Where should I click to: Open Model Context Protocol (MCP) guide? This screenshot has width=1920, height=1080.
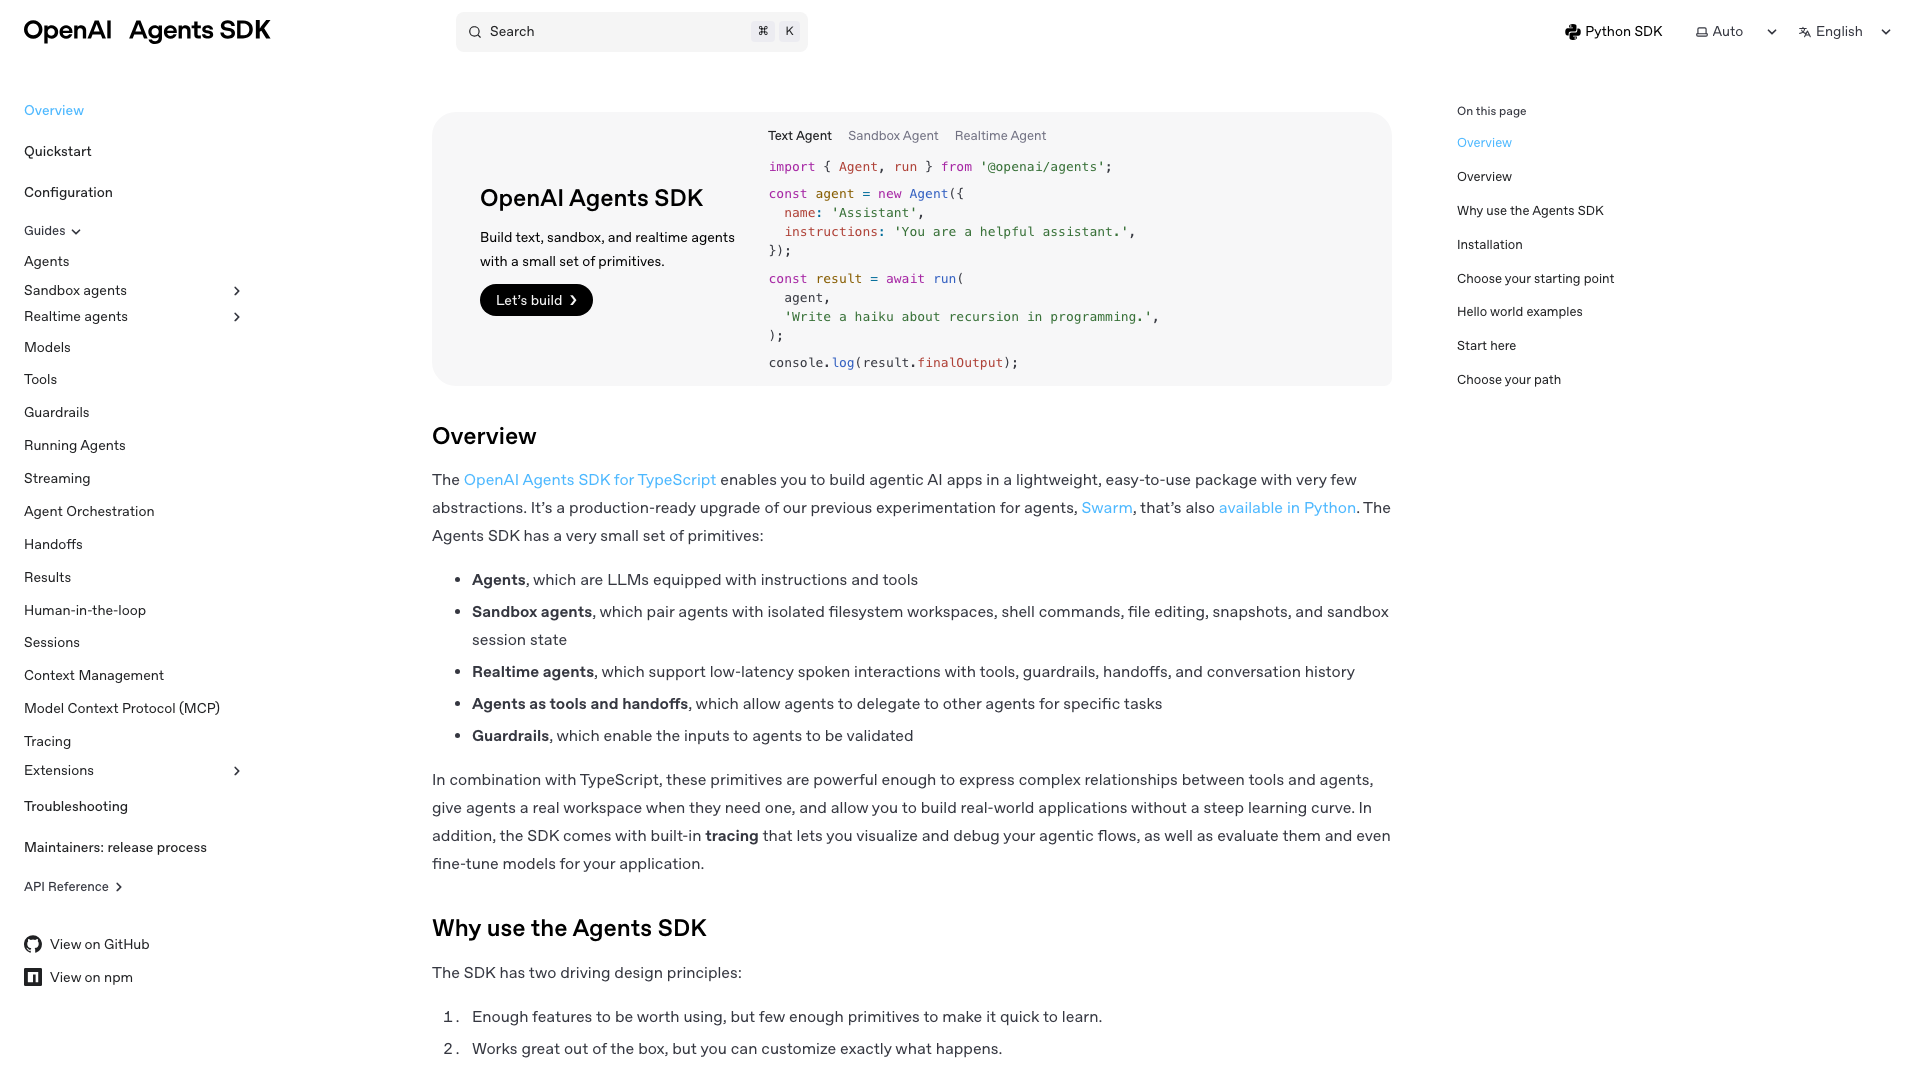pyautogui.click(x=122, y=708)
